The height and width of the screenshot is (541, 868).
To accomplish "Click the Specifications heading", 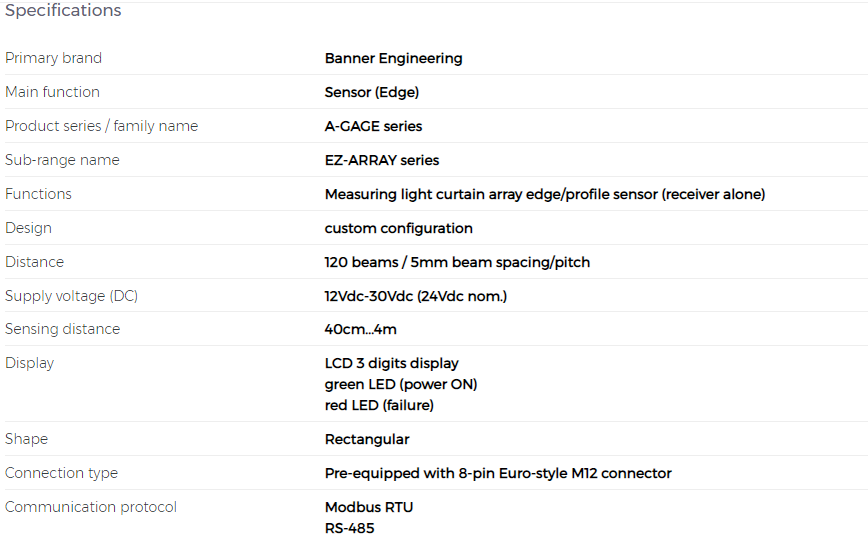I will (63, 11).
